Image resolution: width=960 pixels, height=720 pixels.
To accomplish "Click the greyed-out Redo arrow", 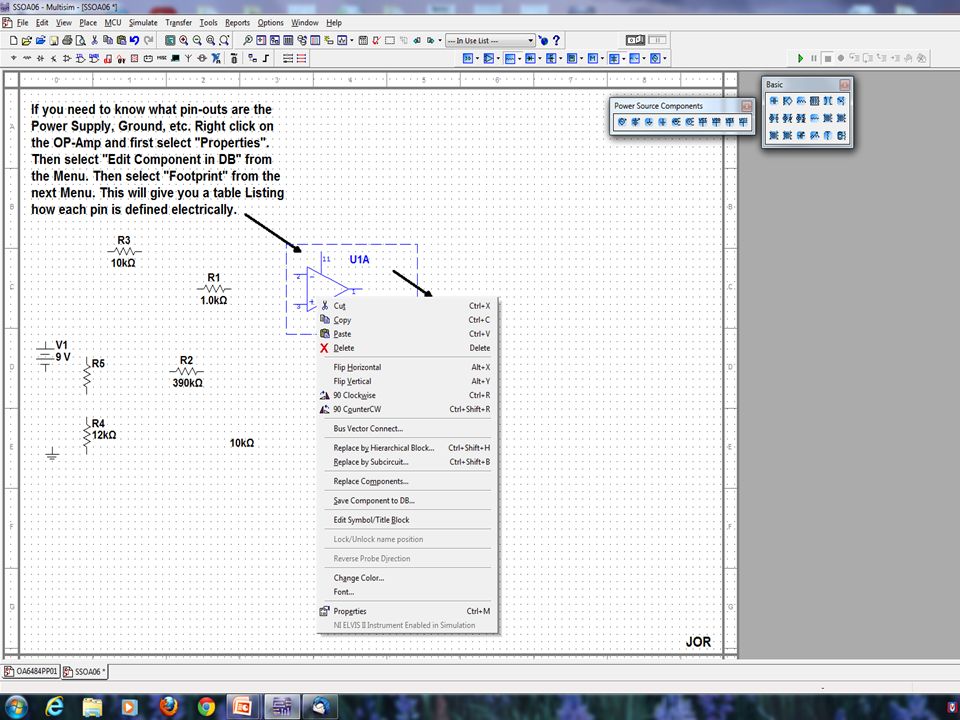I will [148, 40].
